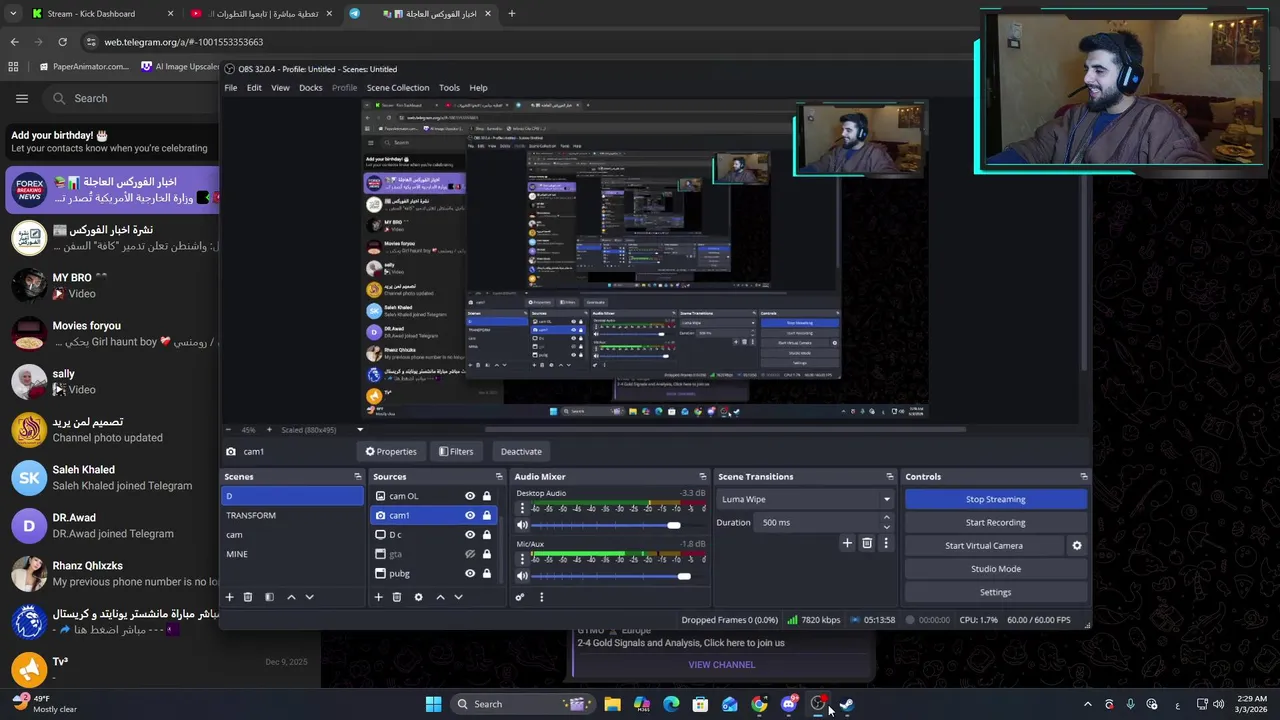Mute Desktop Audio speaker icon

[522, 525]
